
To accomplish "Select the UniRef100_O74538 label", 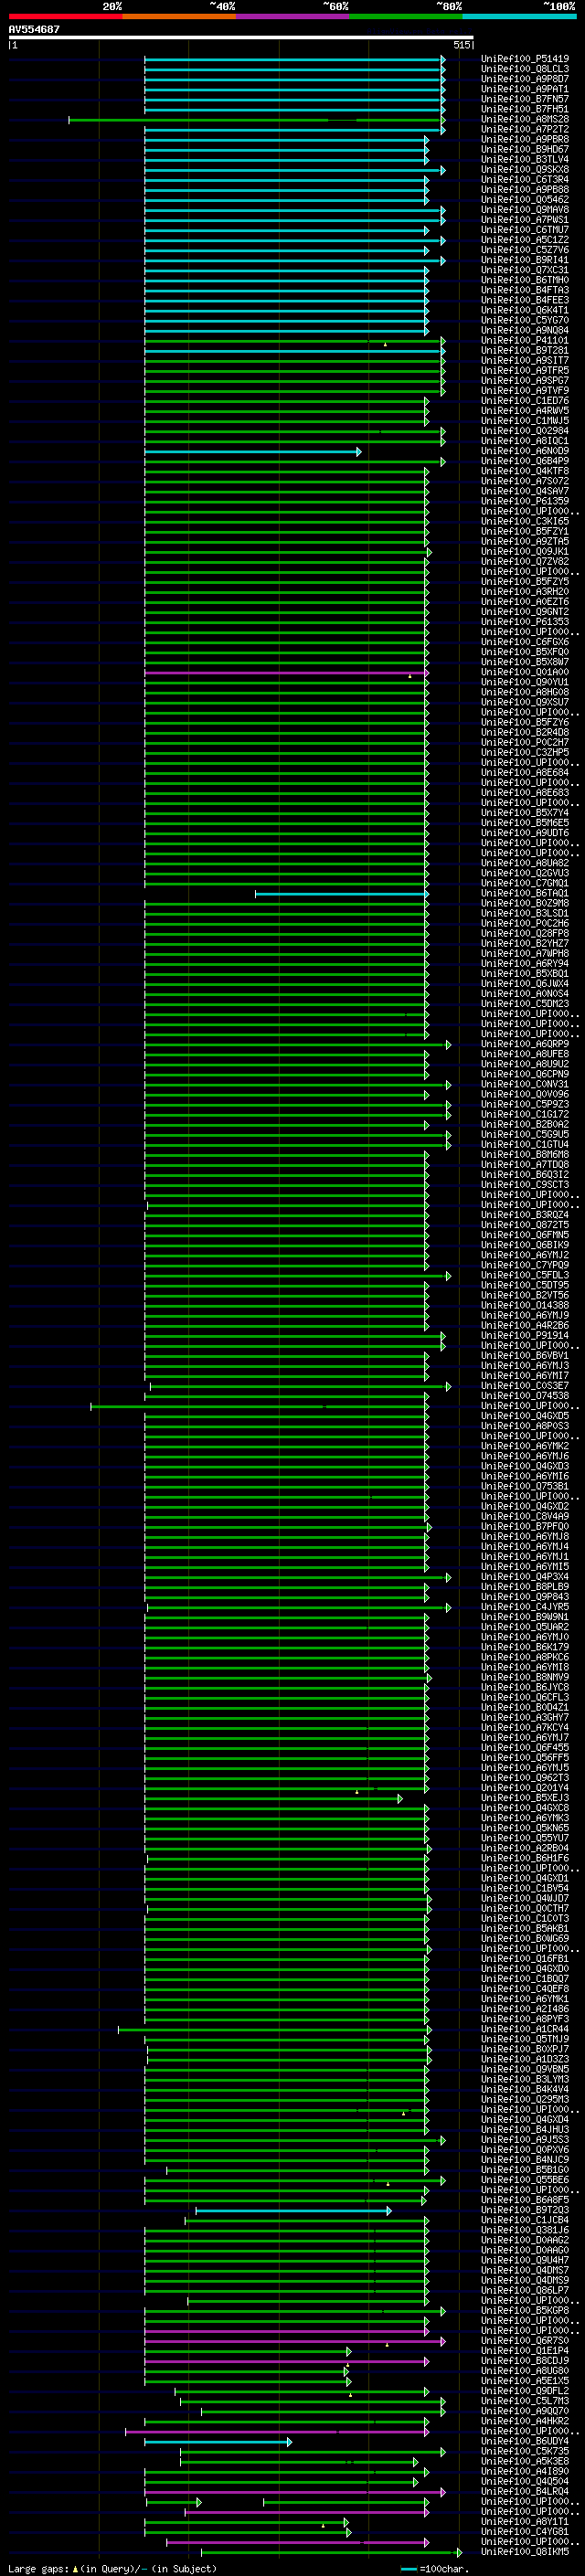I will (x=525, y=1396).
